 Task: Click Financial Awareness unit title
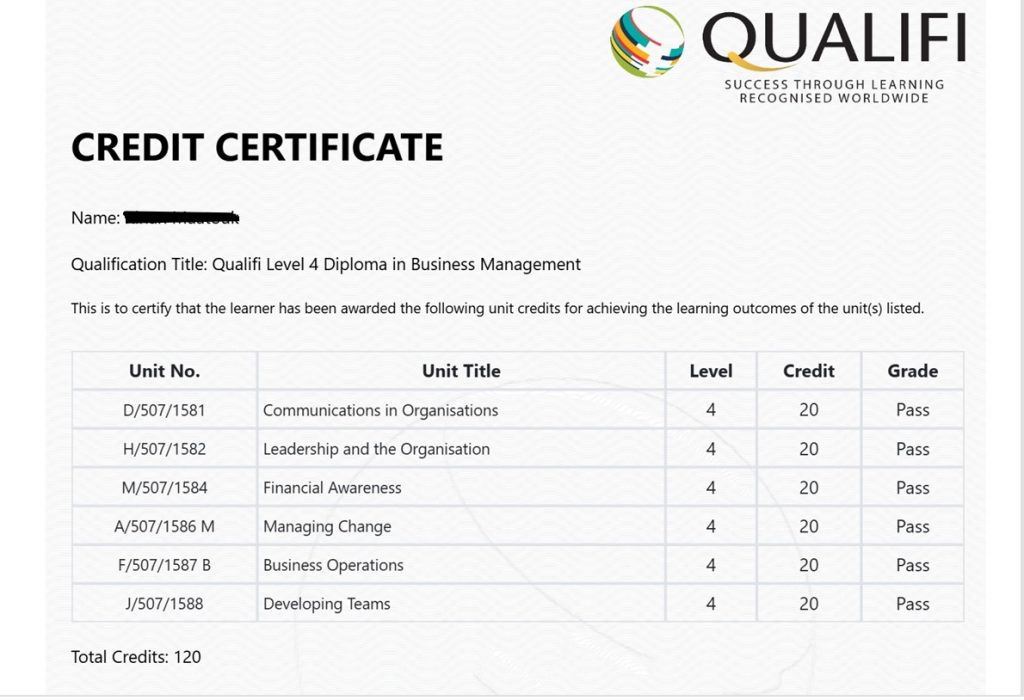point(332,488)
